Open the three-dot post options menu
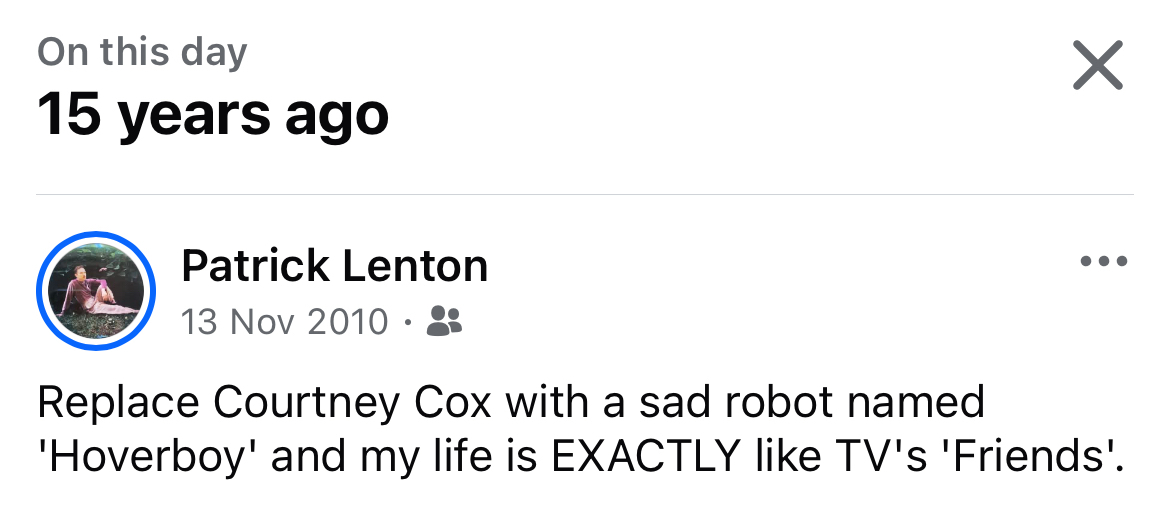Viewport: 1170px width, 516px height. coord(1104,263)
